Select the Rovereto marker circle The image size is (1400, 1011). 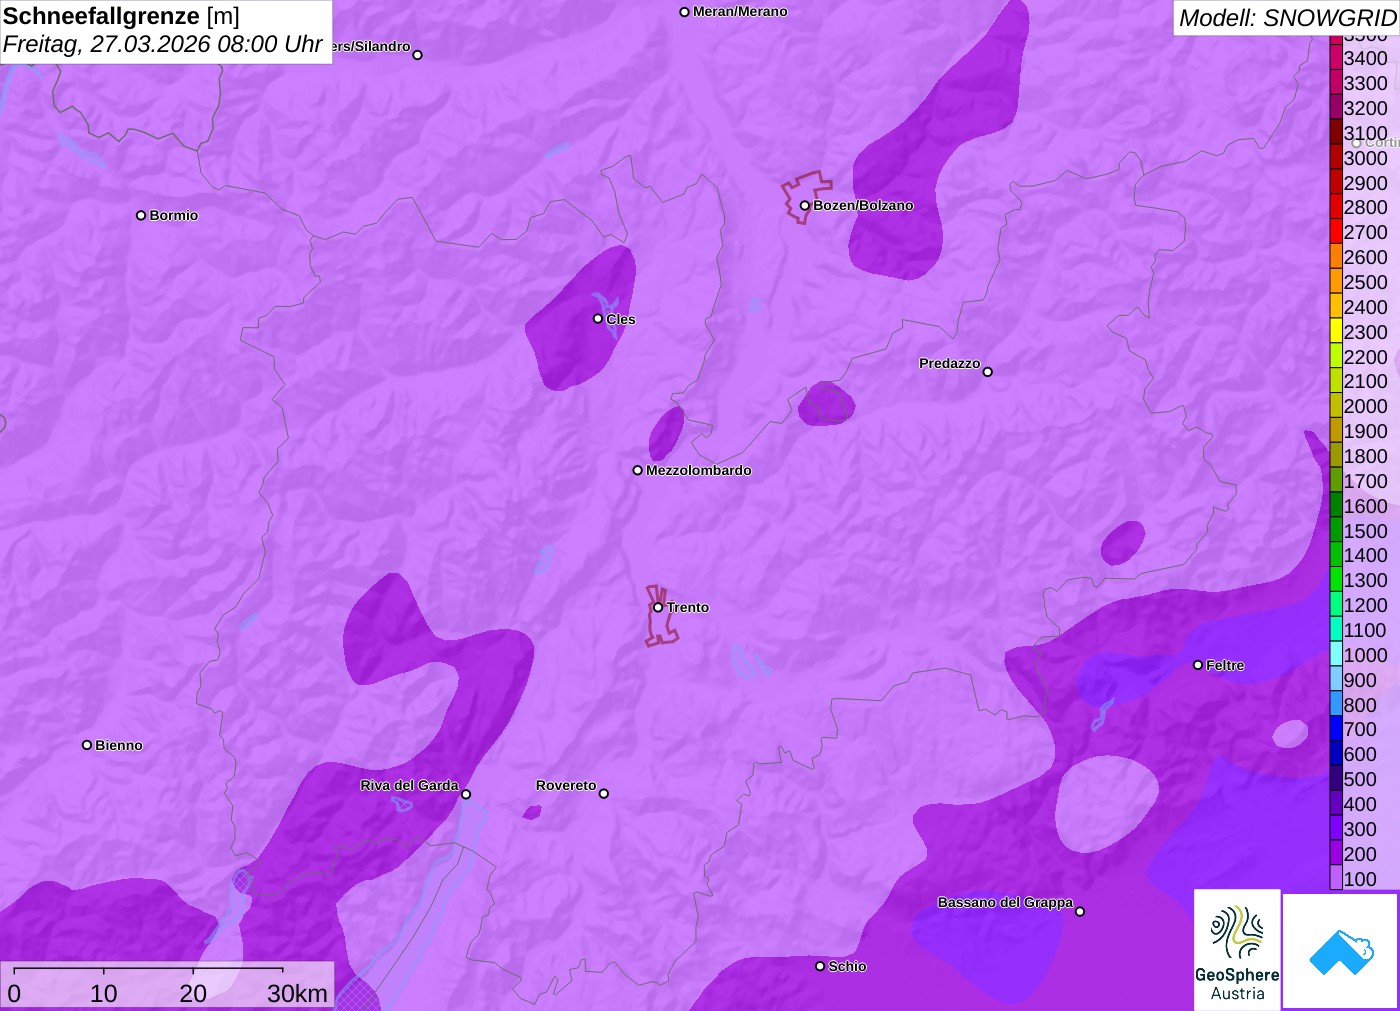(604, 794)
